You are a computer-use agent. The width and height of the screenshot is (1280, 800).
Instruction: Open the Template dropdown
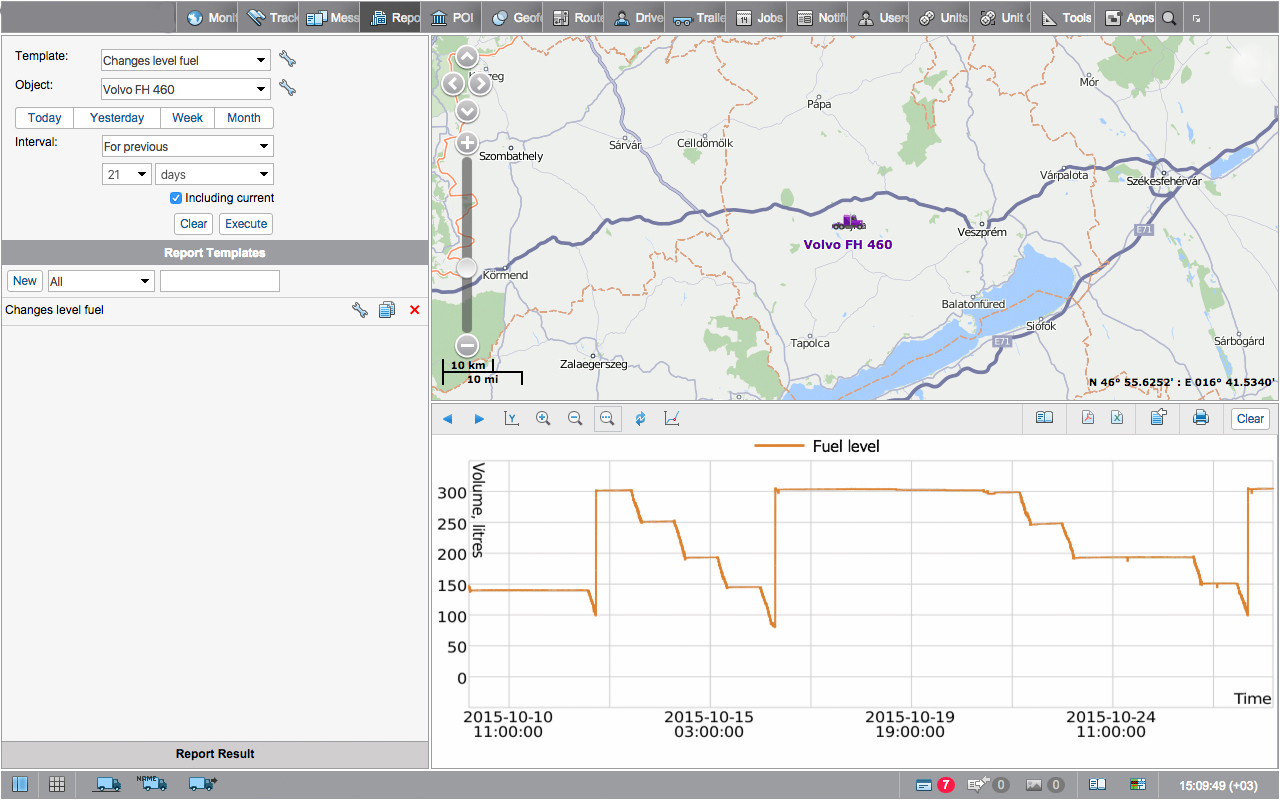tap(186, 60)
